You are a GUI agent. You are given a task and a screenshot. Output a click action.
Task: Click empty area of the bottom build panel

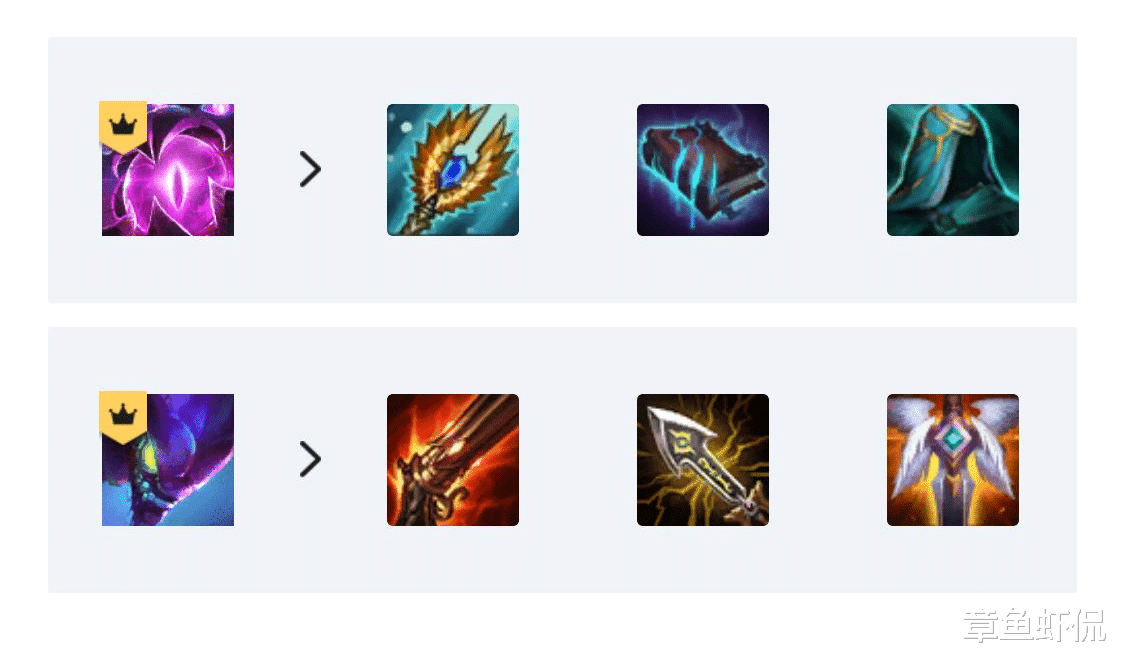562,563
